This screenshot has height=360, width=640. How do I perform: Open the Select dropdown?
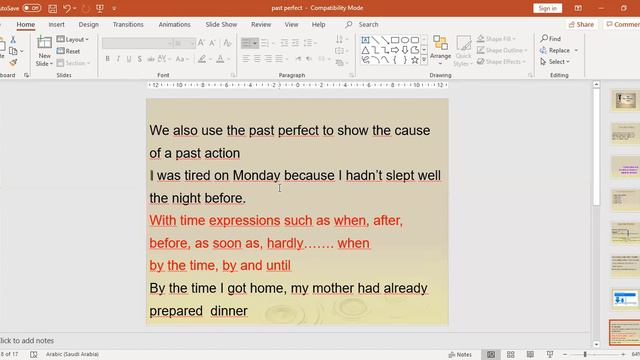pyautogui.click(x=555, y=62)
